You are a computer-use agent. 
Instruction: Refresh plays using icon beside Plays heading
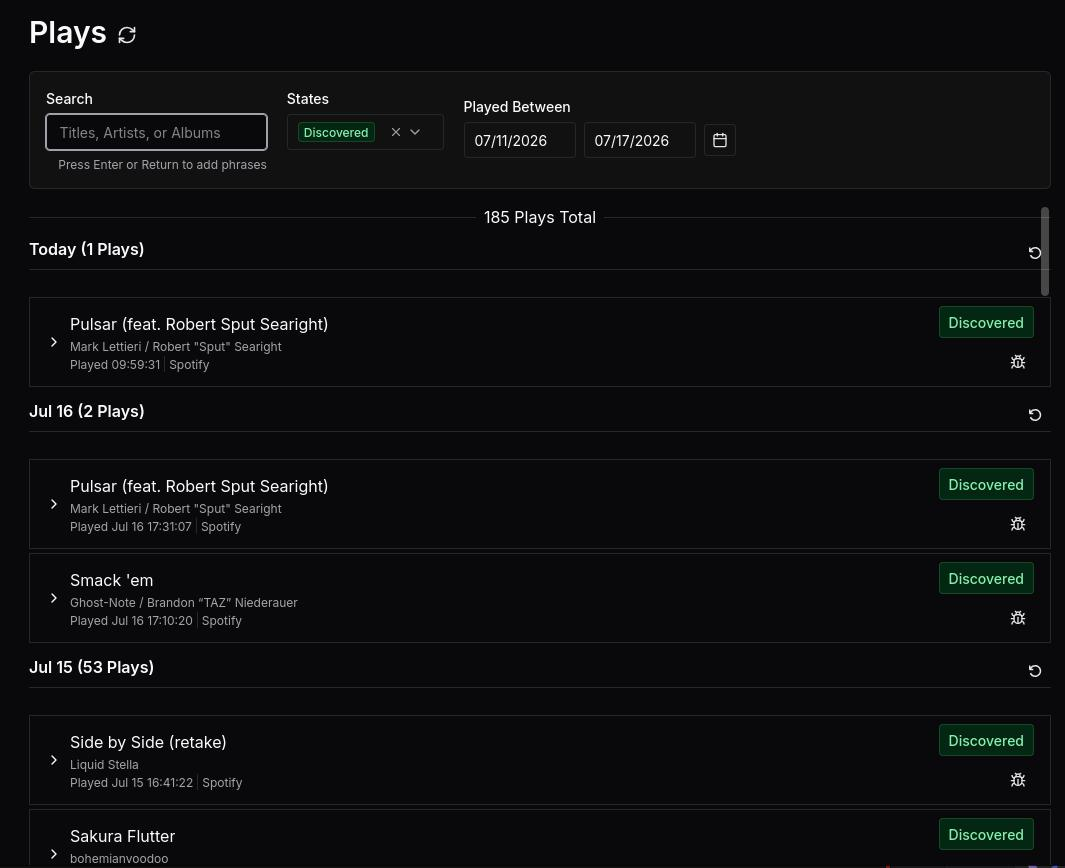[x=127, y=35]
